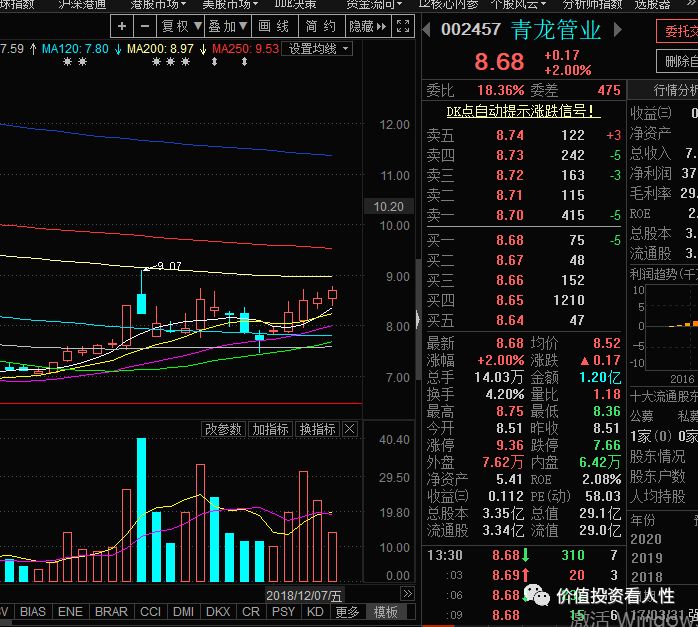Open DK点自动提示涨跌信号 link
Image resolution: width=698 pixels, height=627 pixels.
coord(524,111)
